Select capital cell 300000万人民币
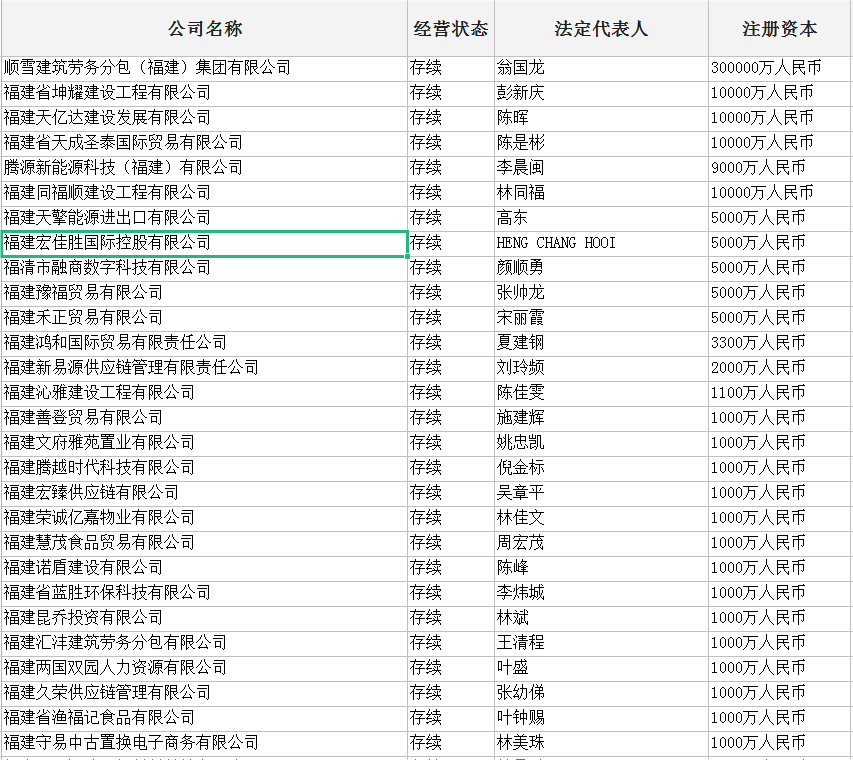The width and height of the screenshot is (853, 760). (780, 68)
